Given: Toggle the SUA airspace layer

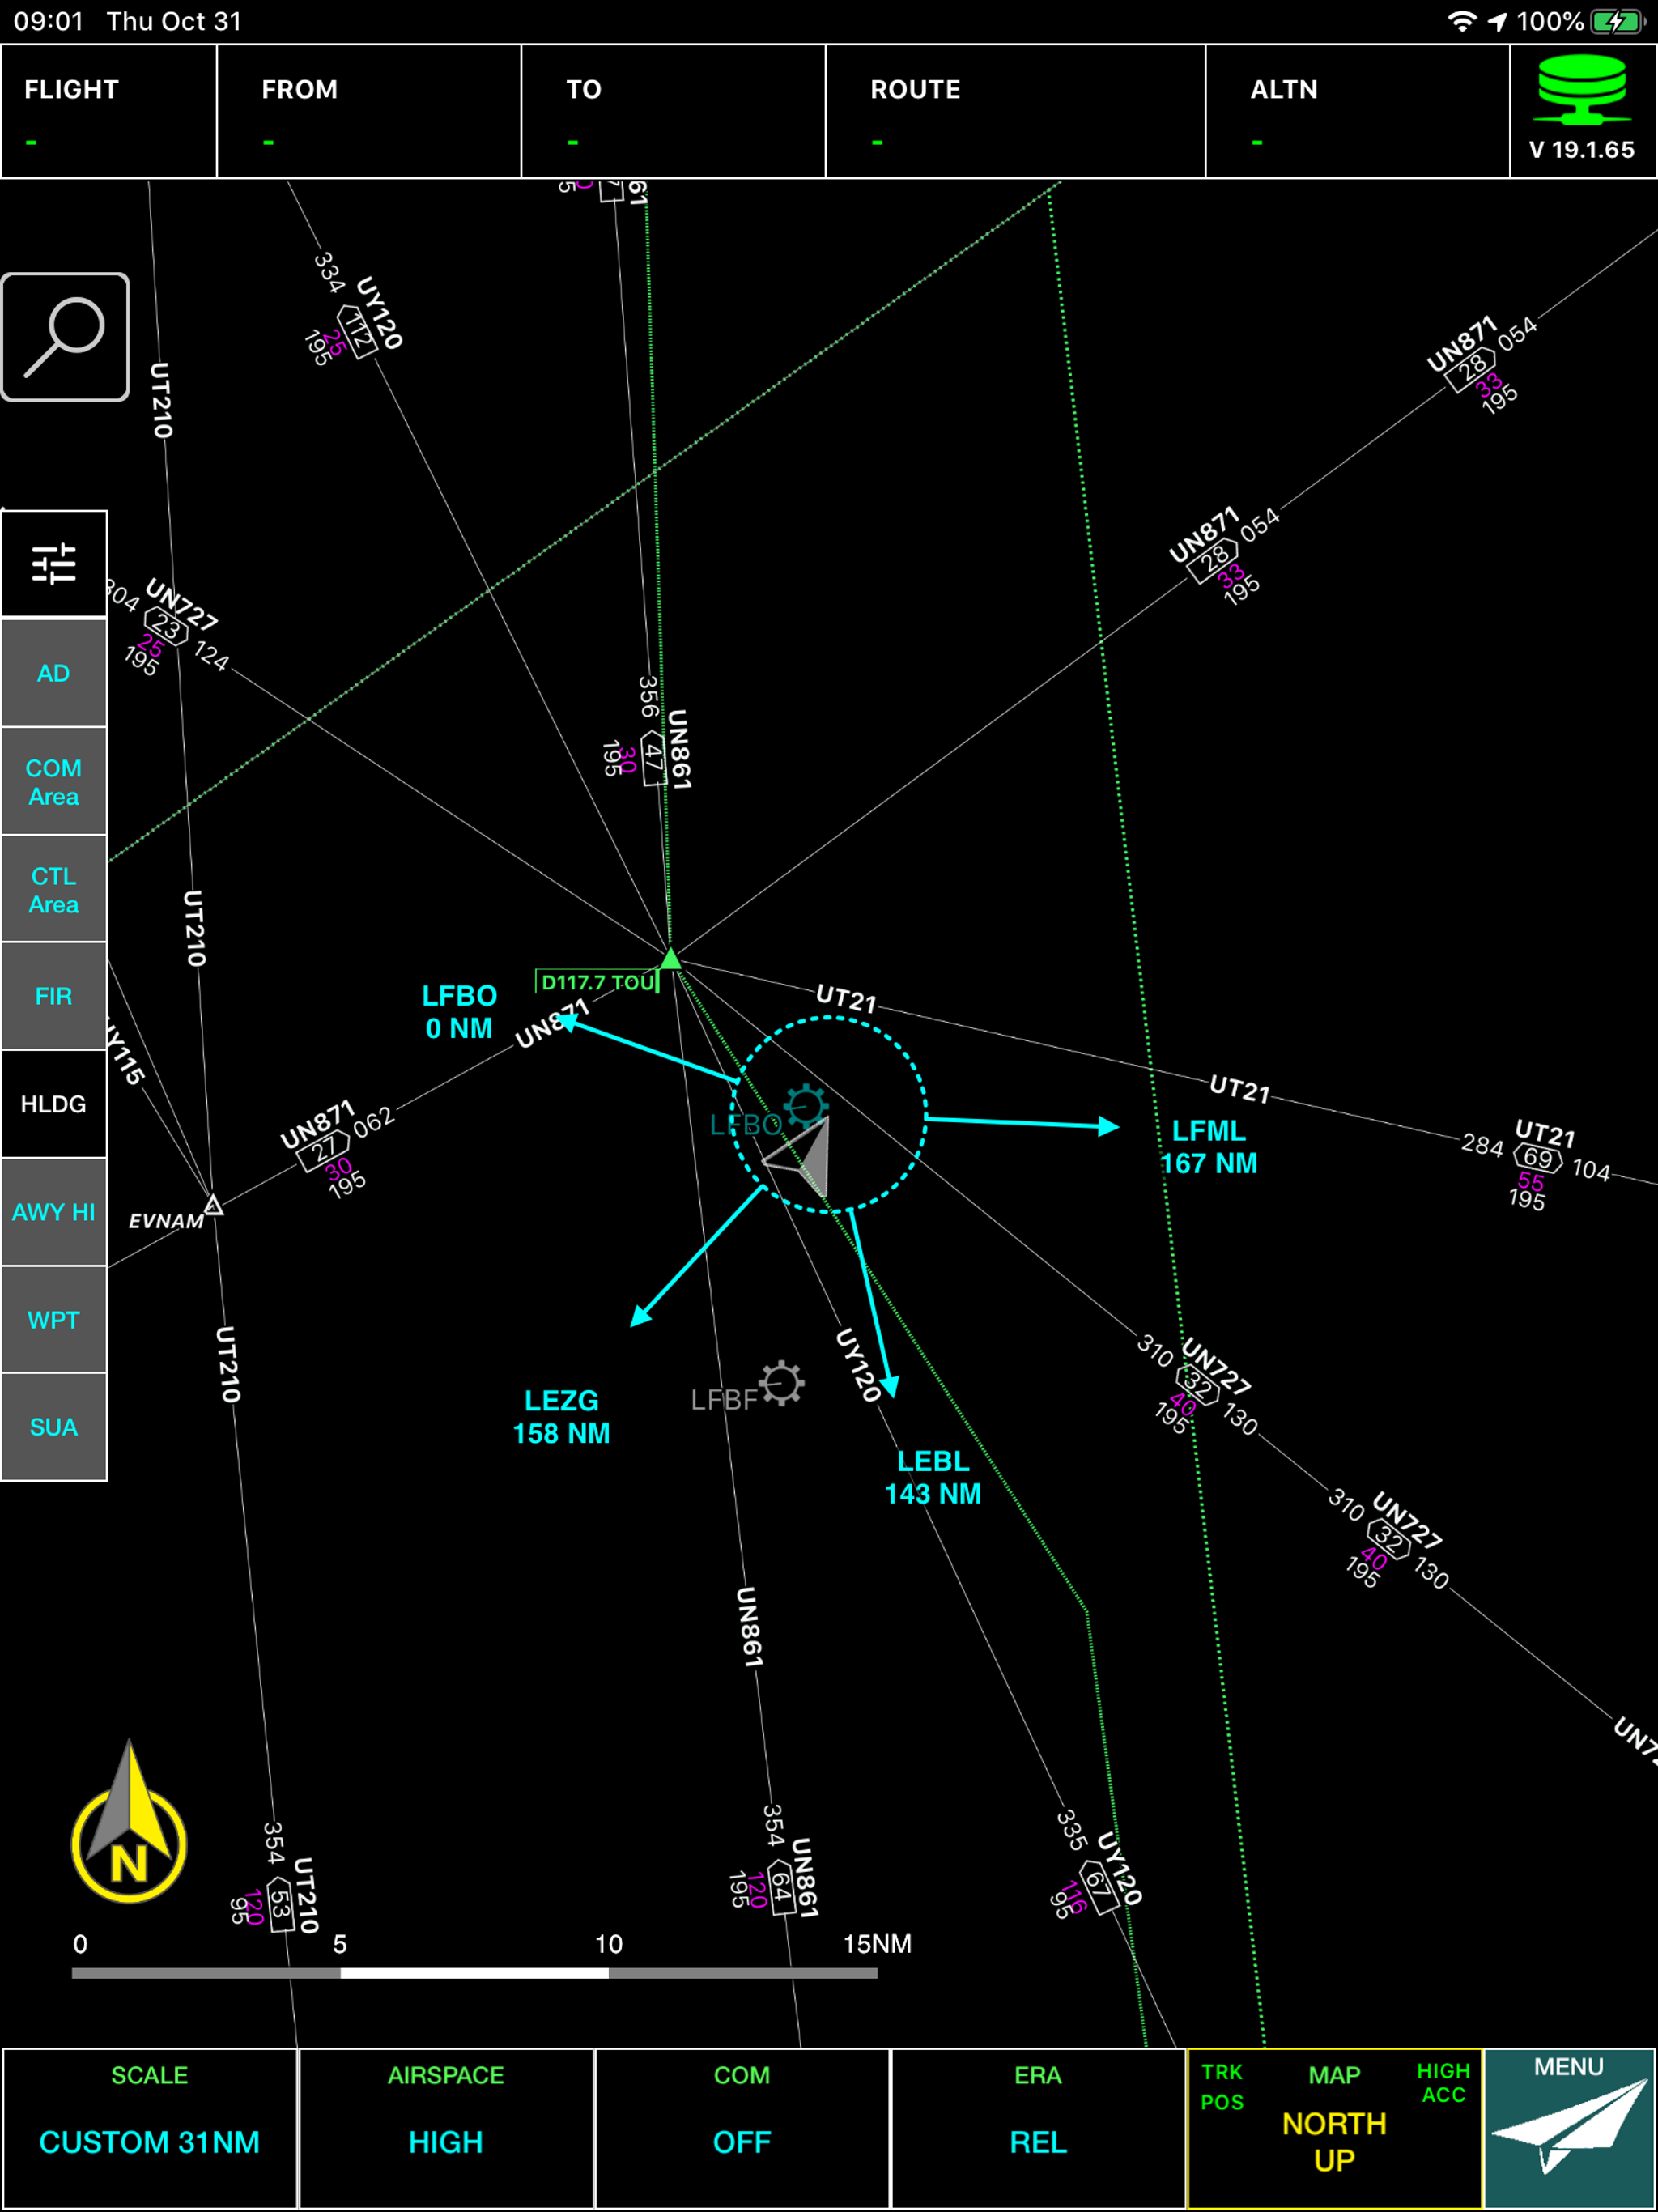Looking at the screenshot, I should click(x=54, y=1427).
